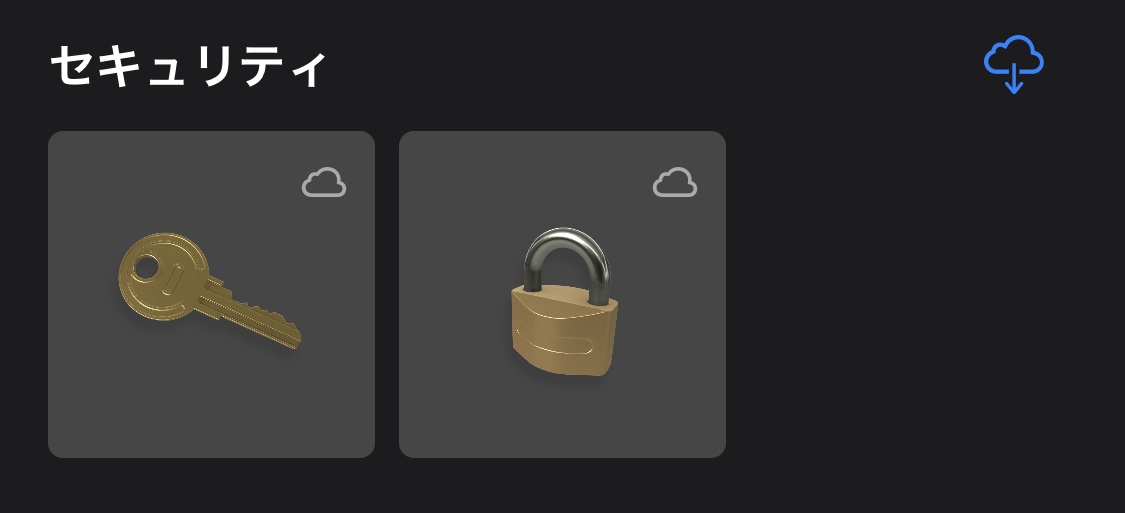This screenshot has height=513, width=1125.
Task: Click the download icon beside the セキュリティ title
Action: pyautogui.click(x=1013, y=64)
